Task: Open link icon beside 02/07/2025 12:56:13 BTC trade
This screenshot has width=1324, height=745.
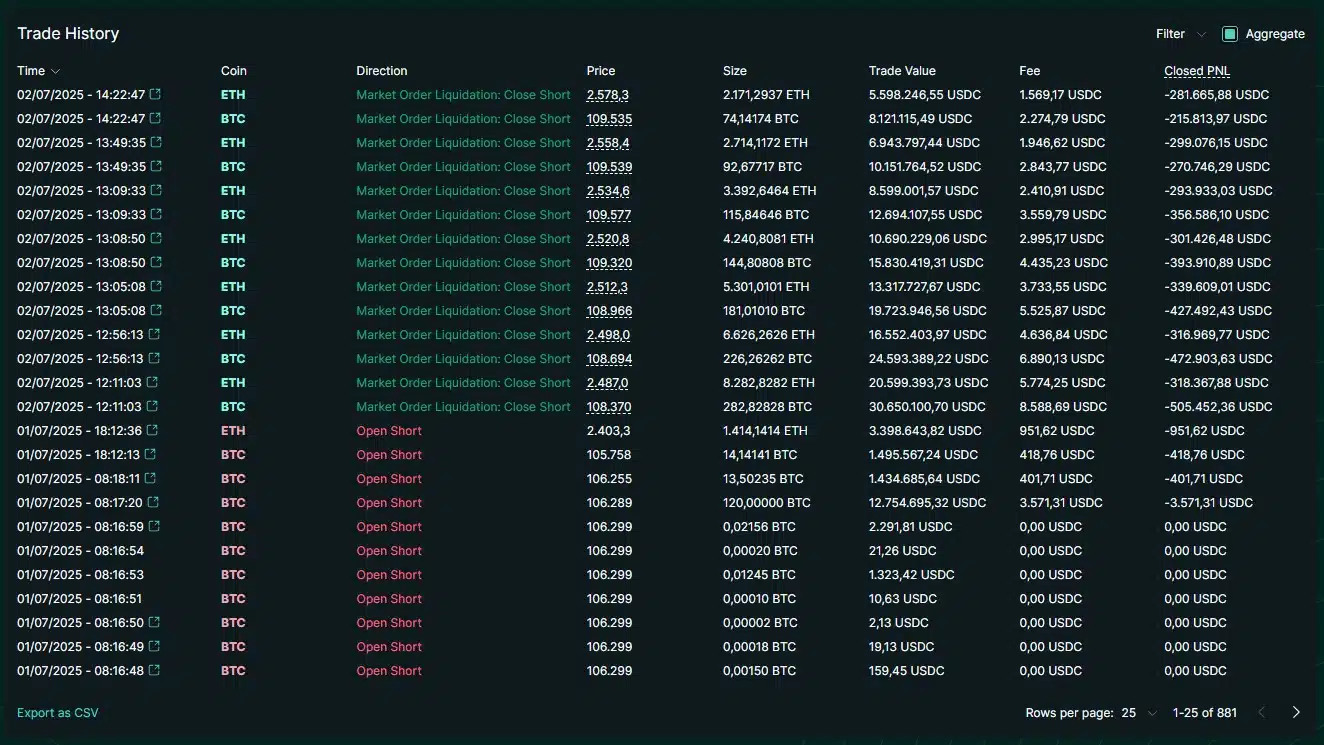Action: (x=153, y=359)
